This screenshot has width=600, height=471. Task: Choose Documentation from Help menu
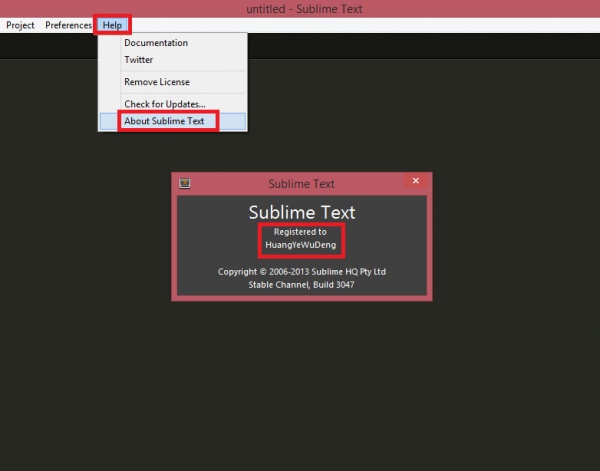click(x=173, y=43)
